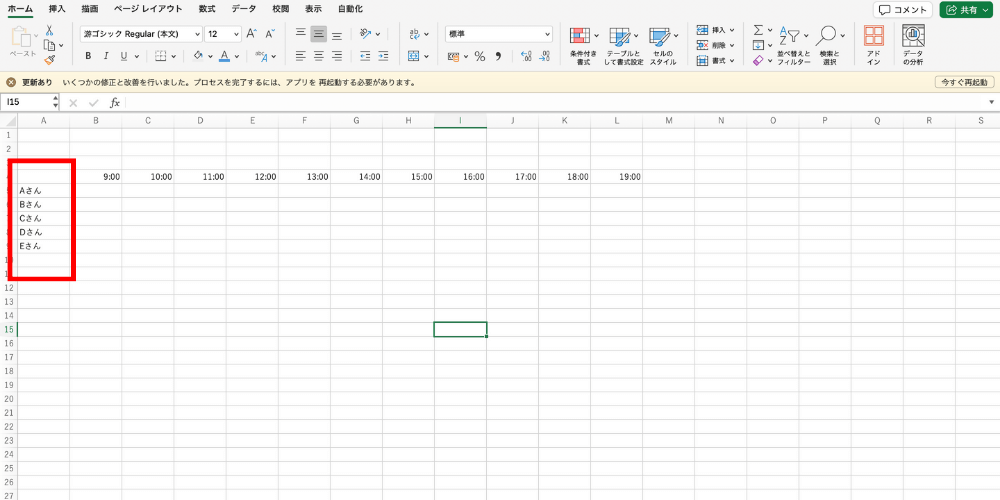Click the insert function fx icon

115,102
